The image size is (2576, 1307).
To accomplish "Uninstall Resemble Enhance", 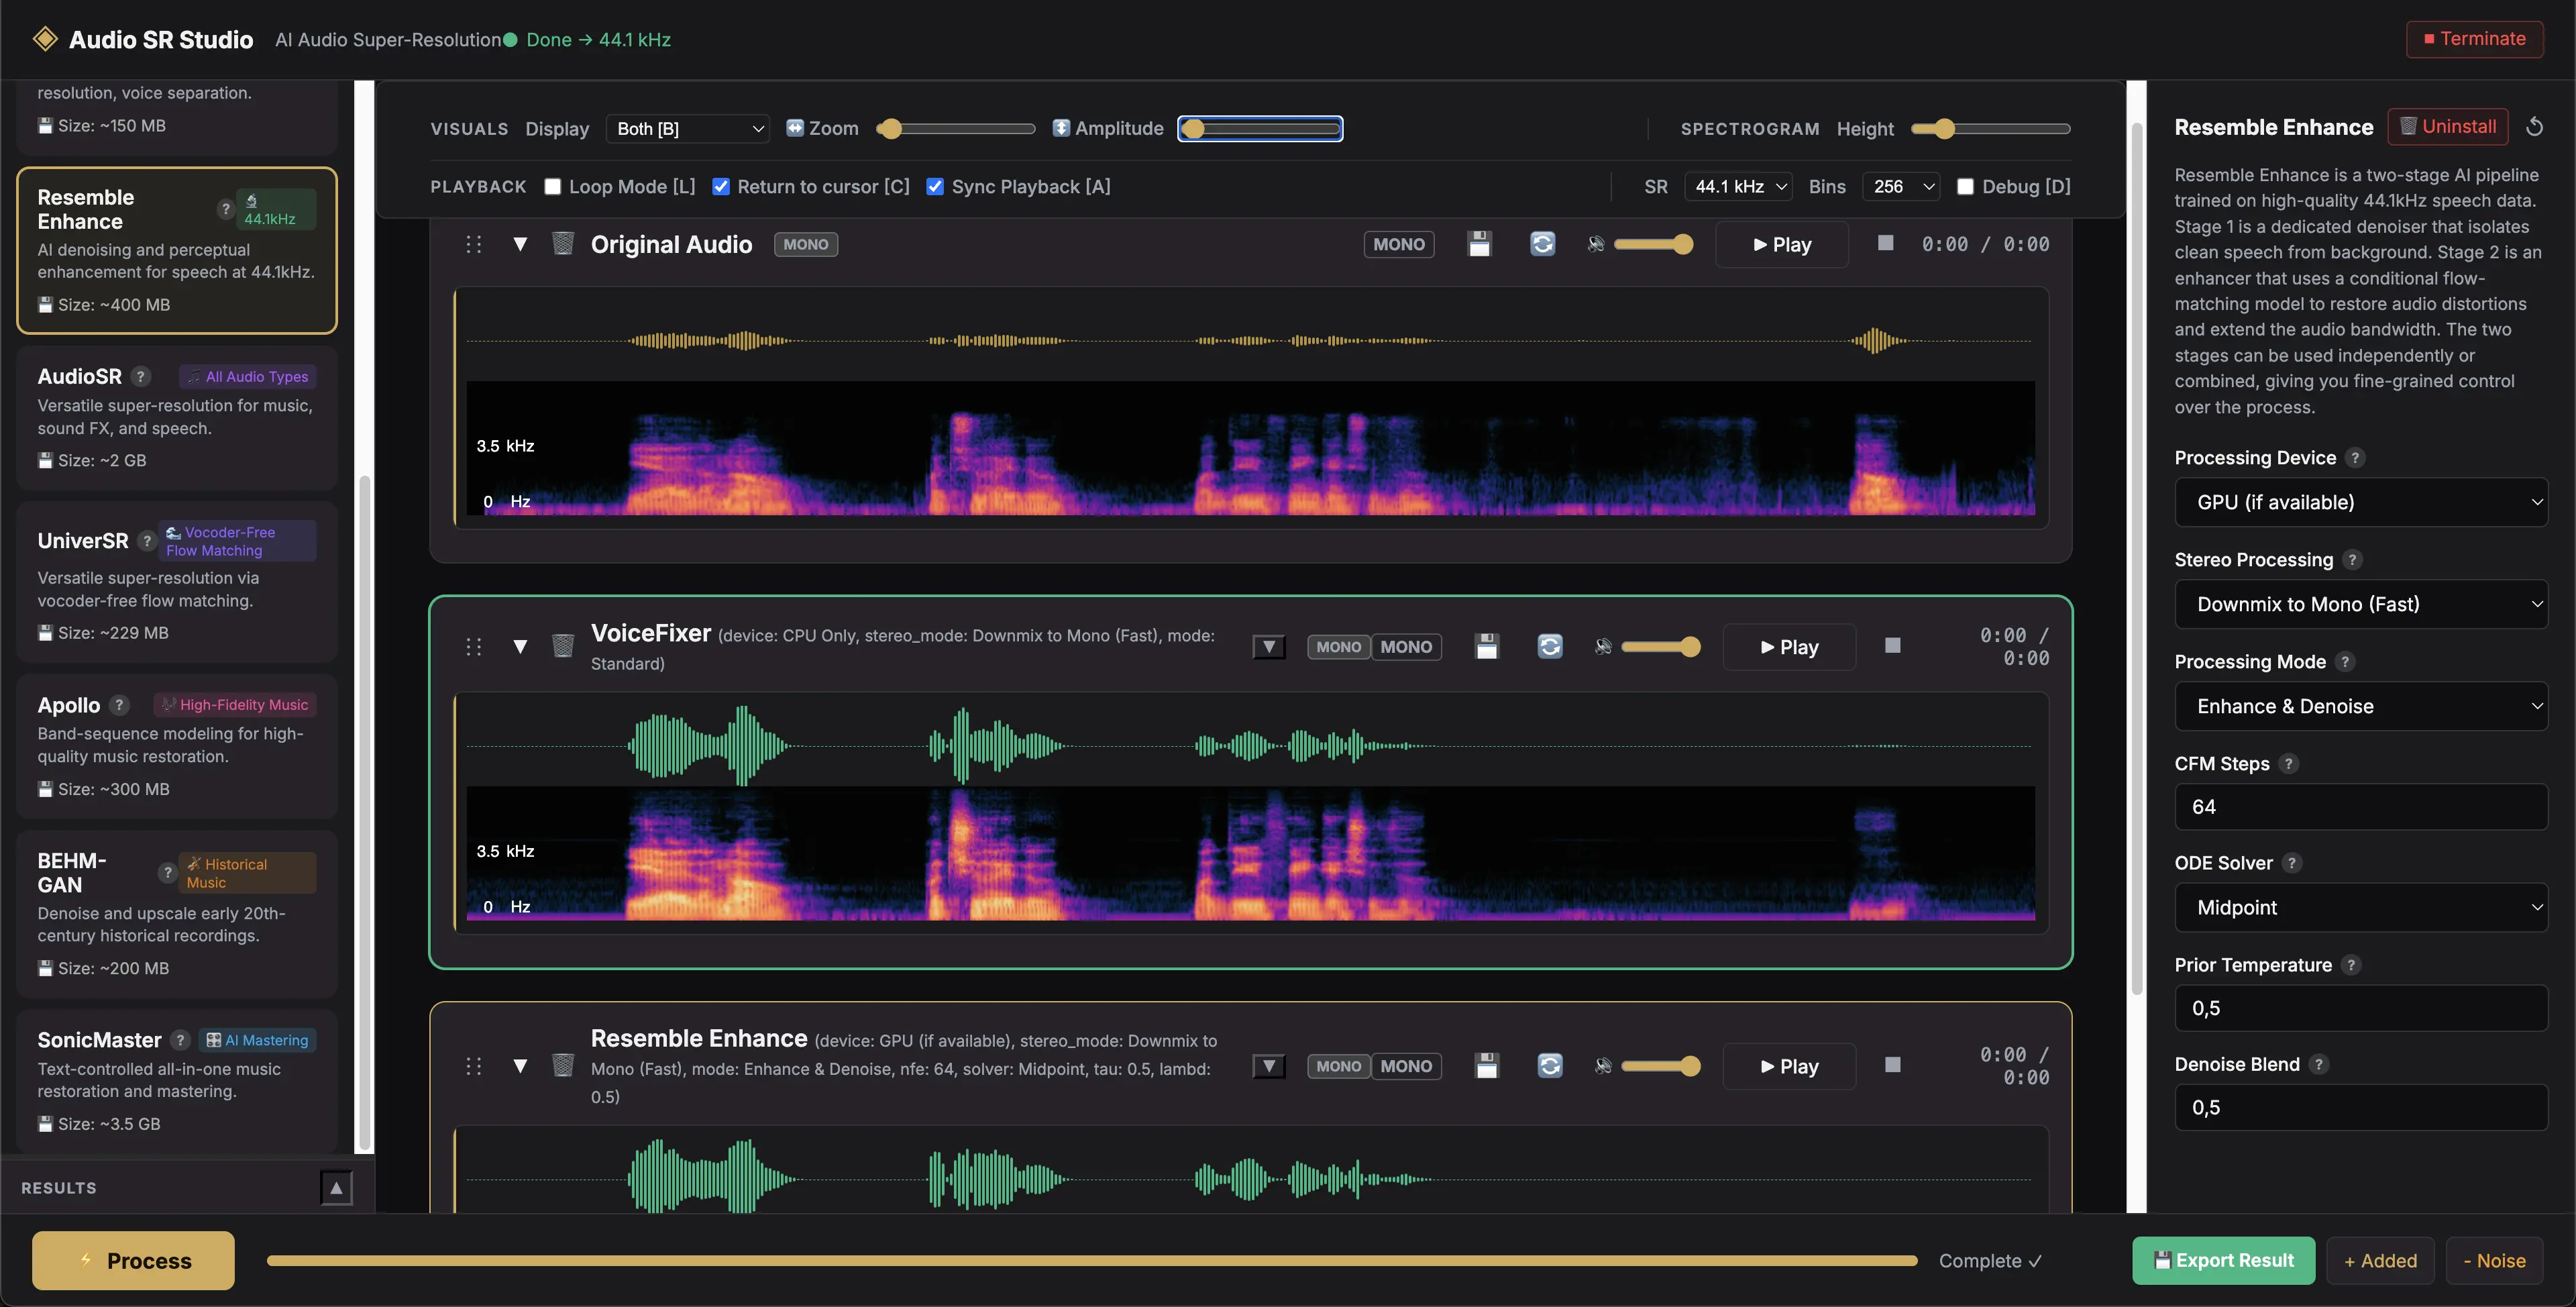I will [x=2448, y=127].
